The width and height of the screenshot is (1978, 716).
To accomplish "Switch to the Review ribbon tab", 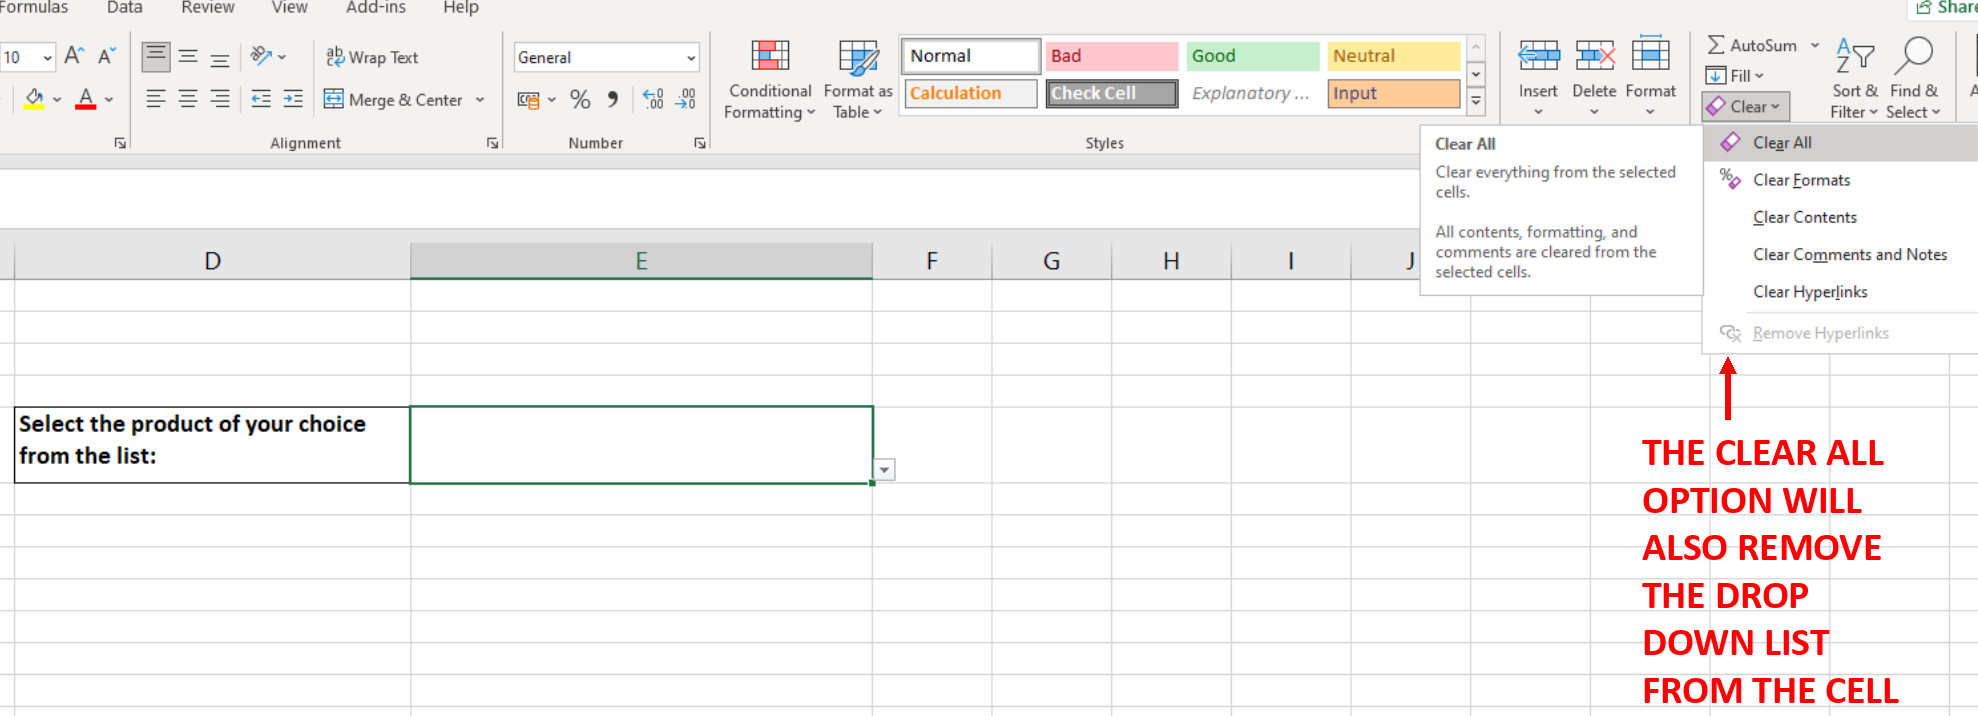I will point(208,8).
